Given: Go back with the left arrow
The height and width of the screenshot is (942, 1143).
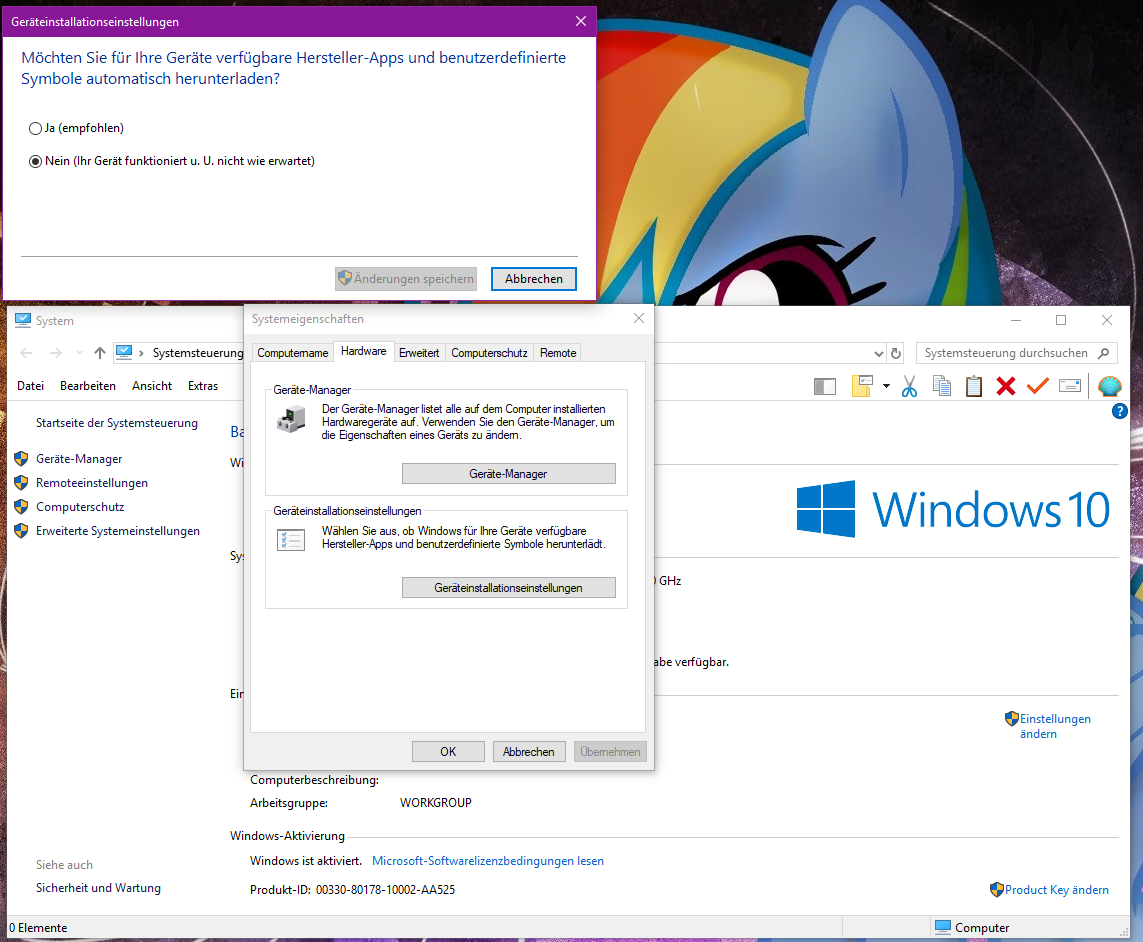Looking at the screenshot, I should pos(26,353).
